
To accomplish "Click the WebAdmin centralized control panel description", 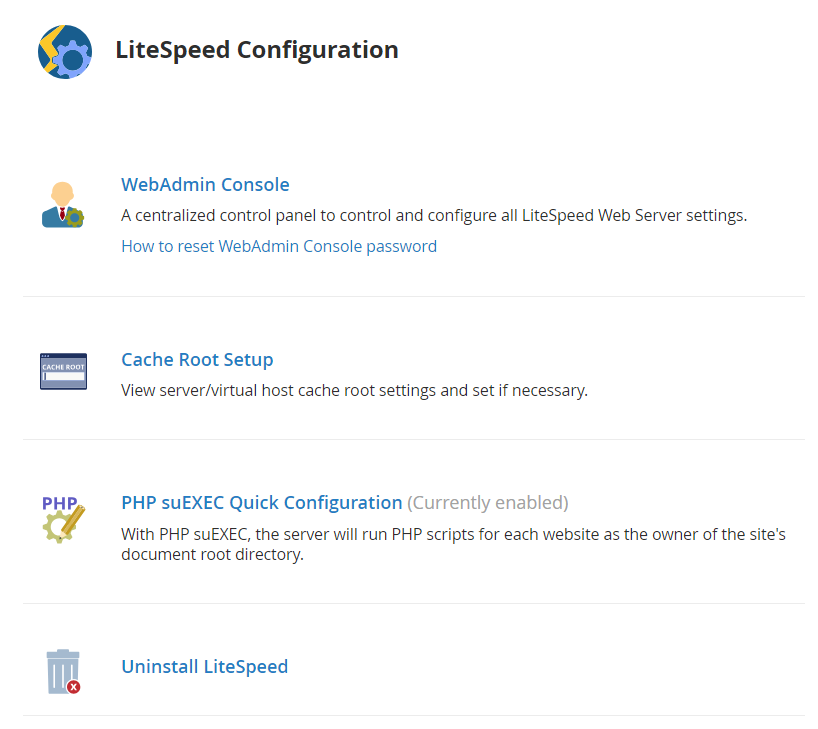I will point(434,215).
